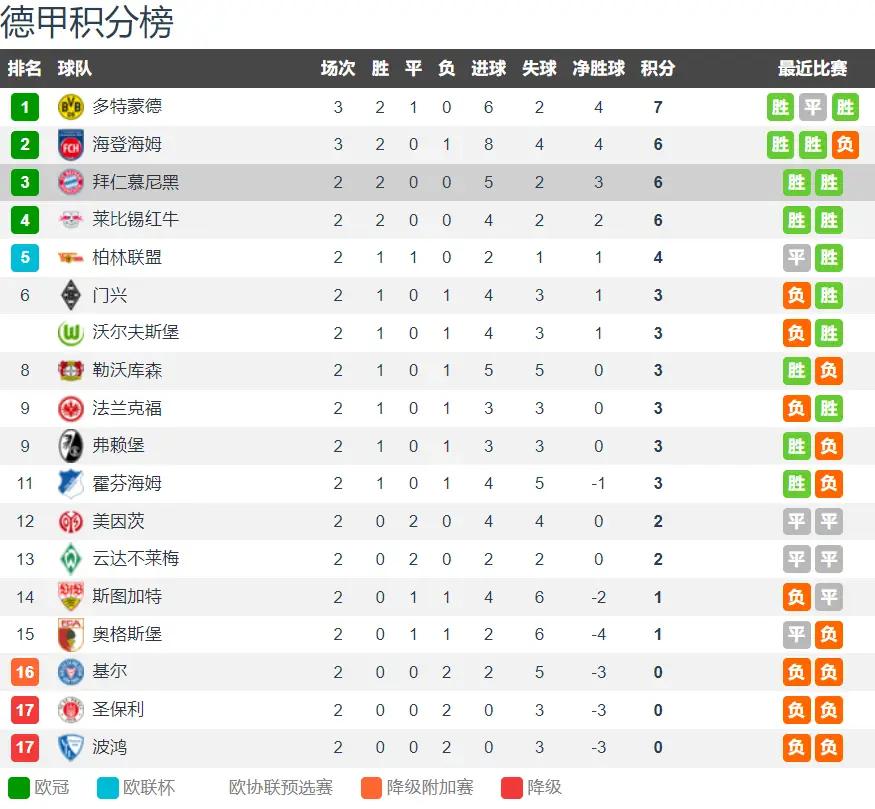
Task: Click the gray 平 badge for Dortmund
Action: point(812,107)
